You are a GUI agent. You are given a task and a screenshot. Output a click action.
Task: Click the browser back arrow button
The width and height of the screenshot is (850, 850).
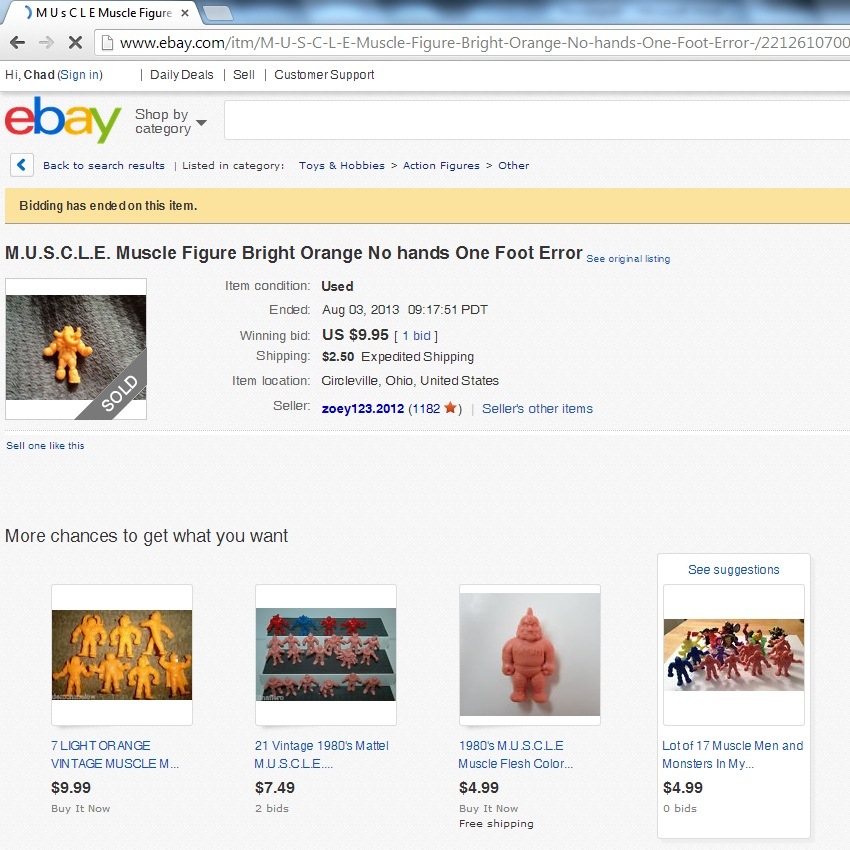(x=17, y=42)
